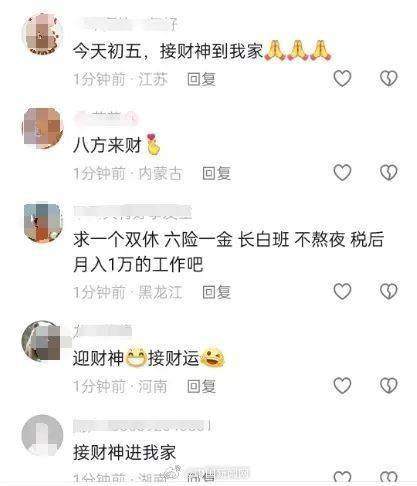Tap broken heart on 接财神进我家 comment
Screen dimensions: 417x486
[389, 477]
